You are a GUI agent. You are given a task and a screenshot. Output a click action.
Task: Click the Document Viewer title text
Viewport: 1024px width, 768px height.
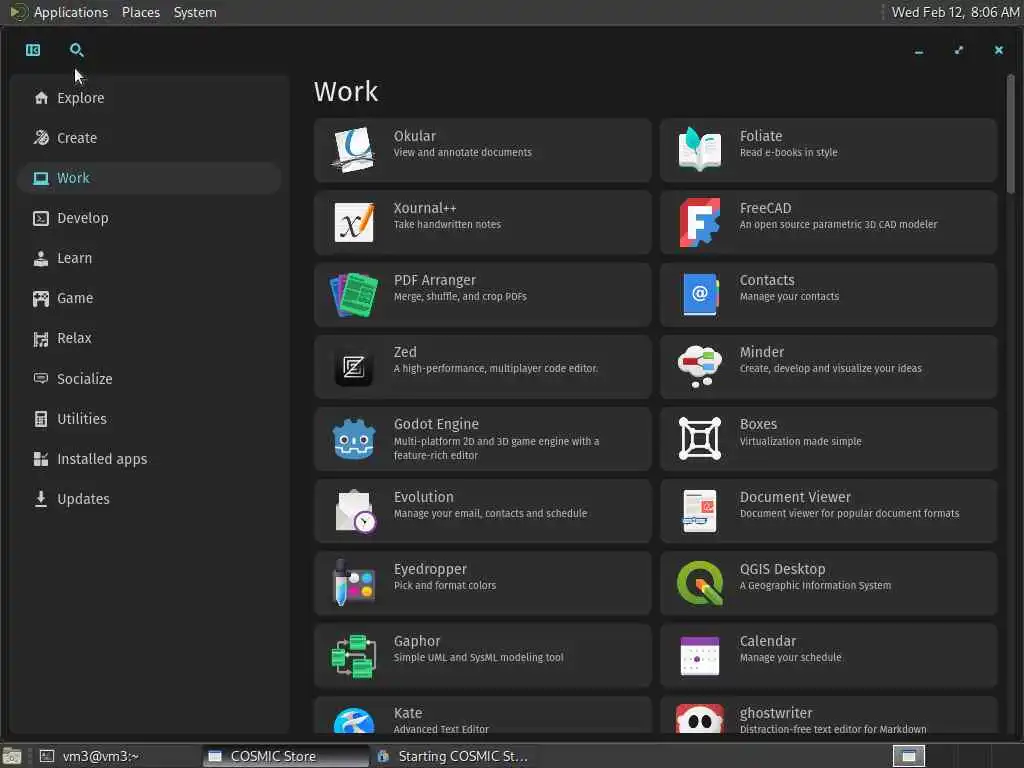click(795, 497)
